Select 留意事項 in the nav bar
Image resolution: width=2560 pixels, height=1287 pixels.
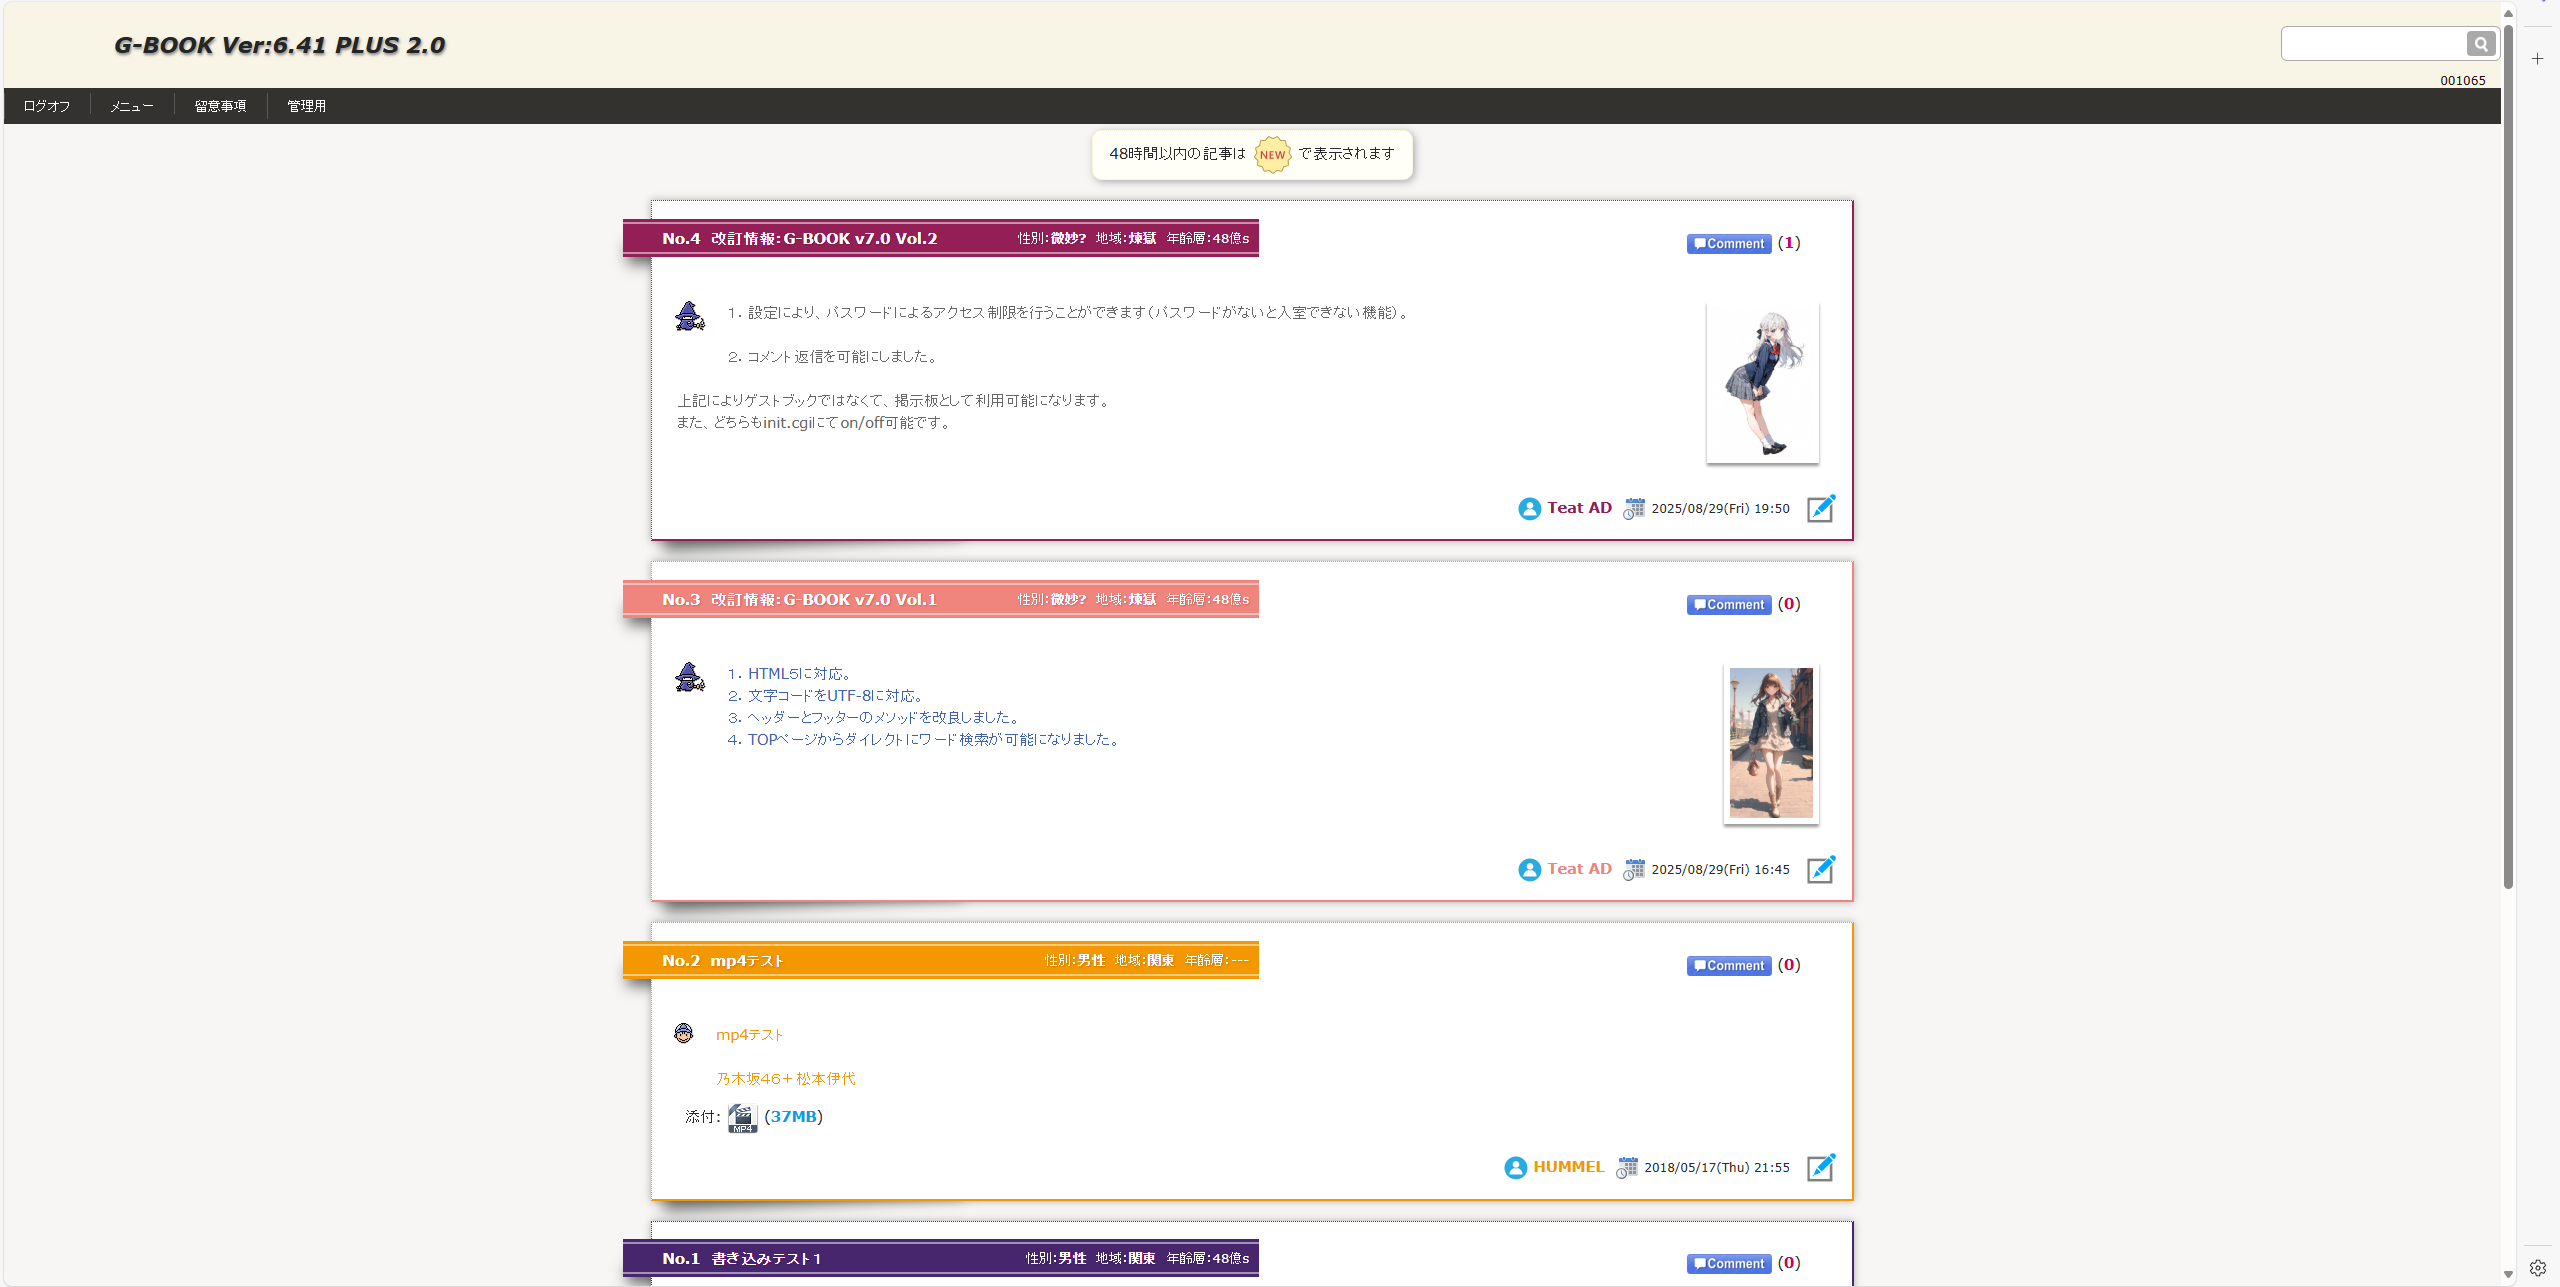click(220, 106)
